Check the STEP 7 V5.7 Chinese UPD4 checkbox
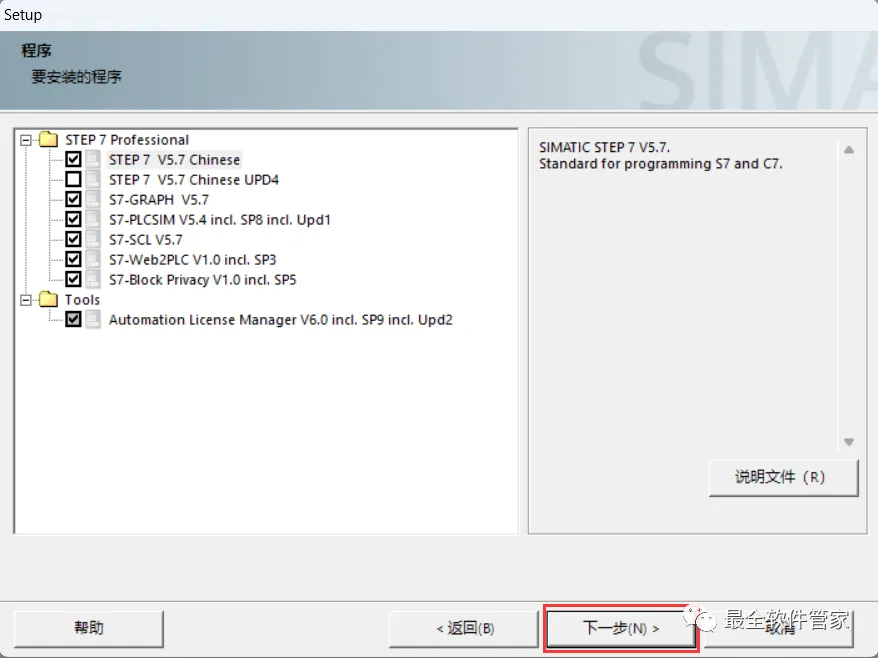 (x=73, y=179)
